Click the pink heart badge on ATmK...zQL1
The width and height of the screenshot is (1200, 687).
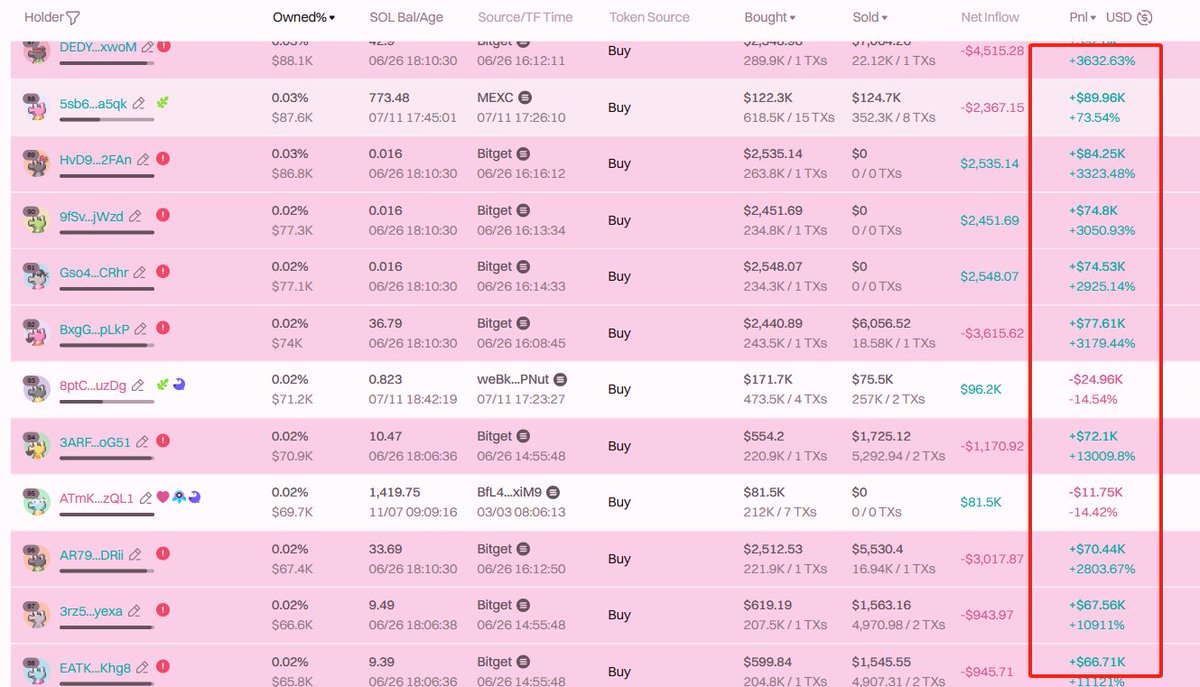[163, 498]
